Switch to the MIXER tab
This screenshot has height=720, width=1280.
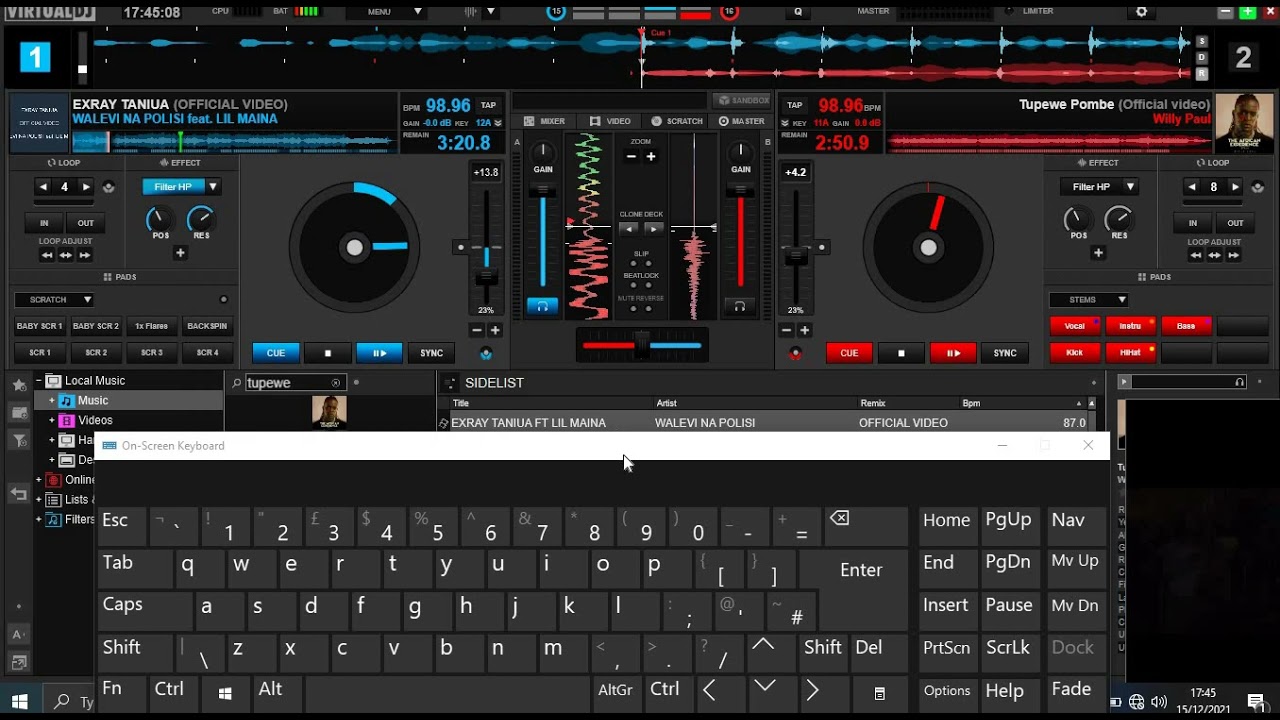pyautogui.click(x=545, y=121)
